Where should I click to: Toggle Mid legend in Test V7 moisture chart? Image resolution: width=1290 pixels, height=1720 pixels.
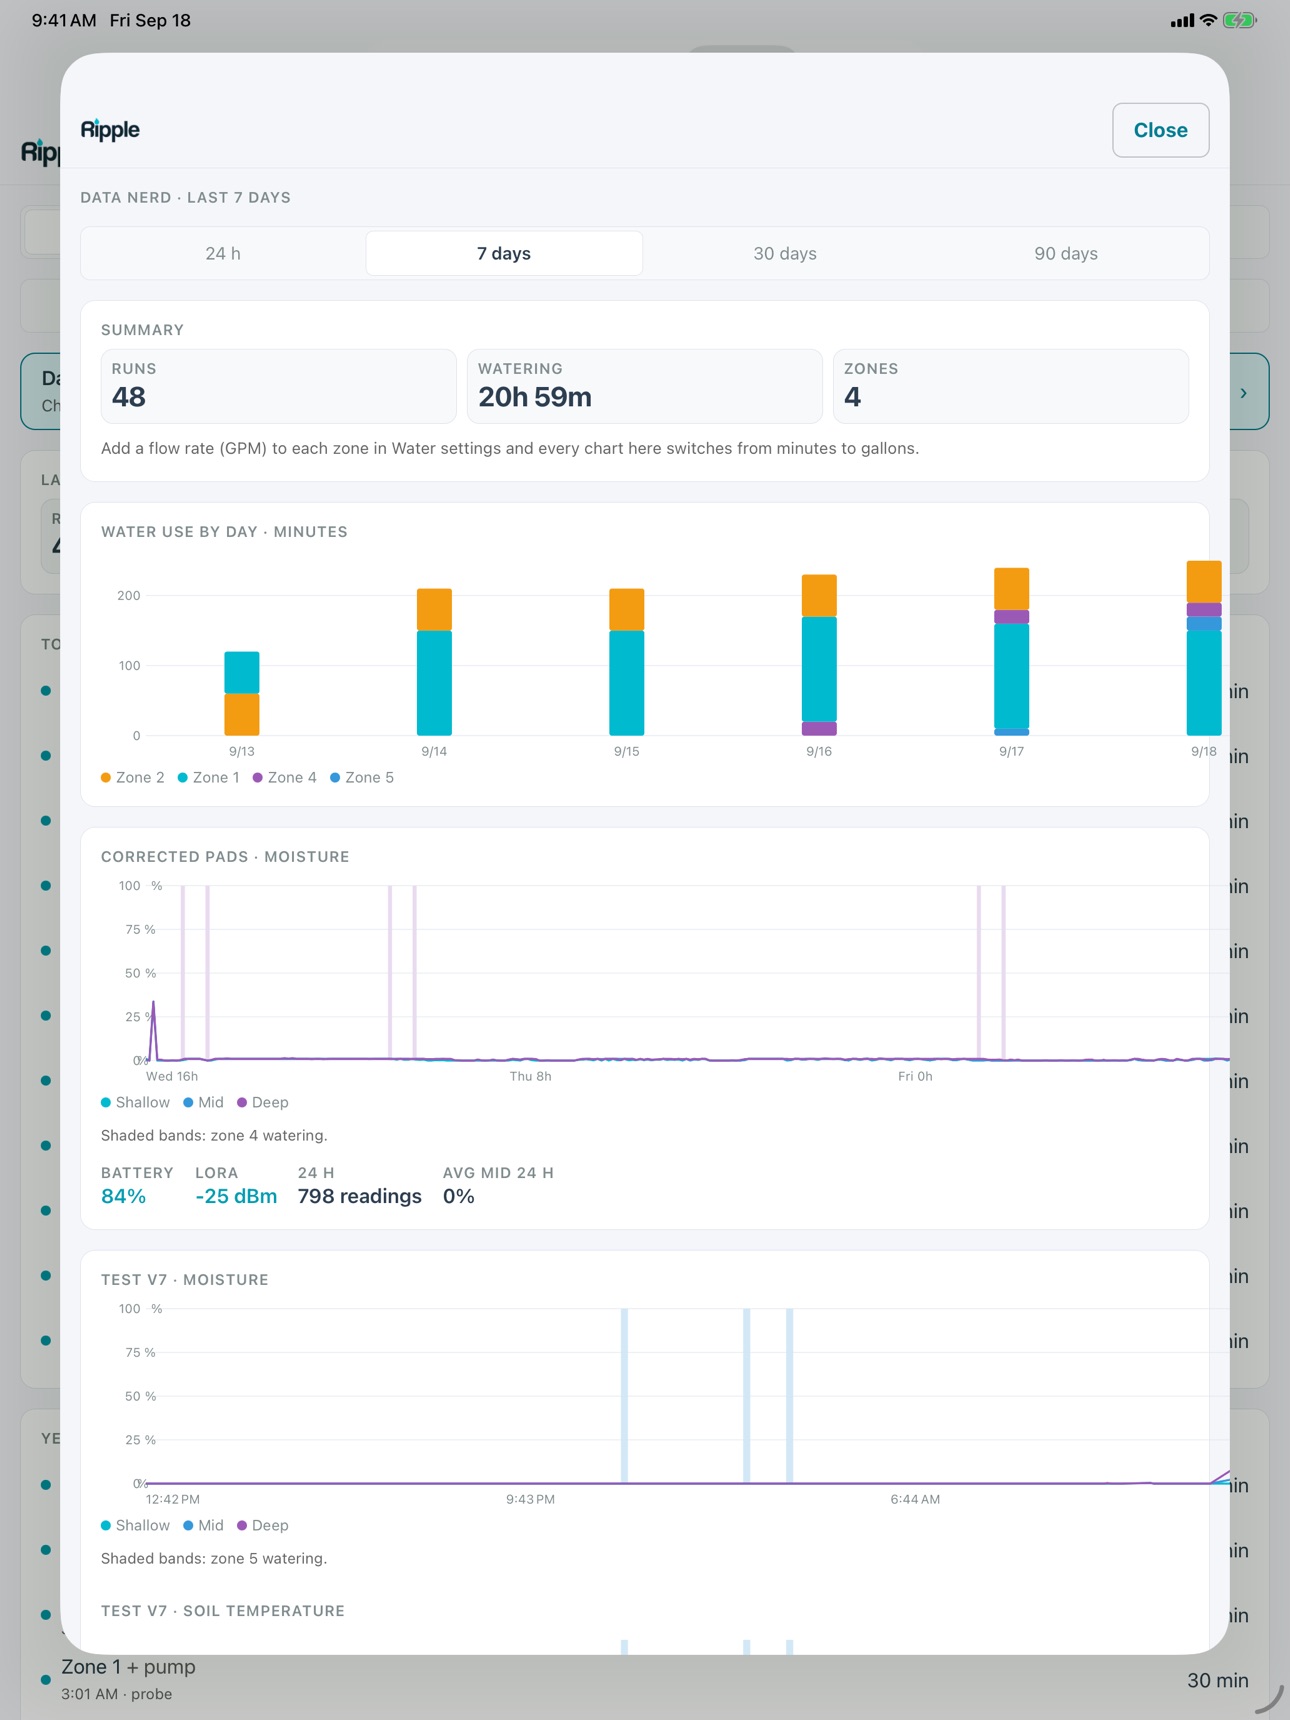(203, 1525)
